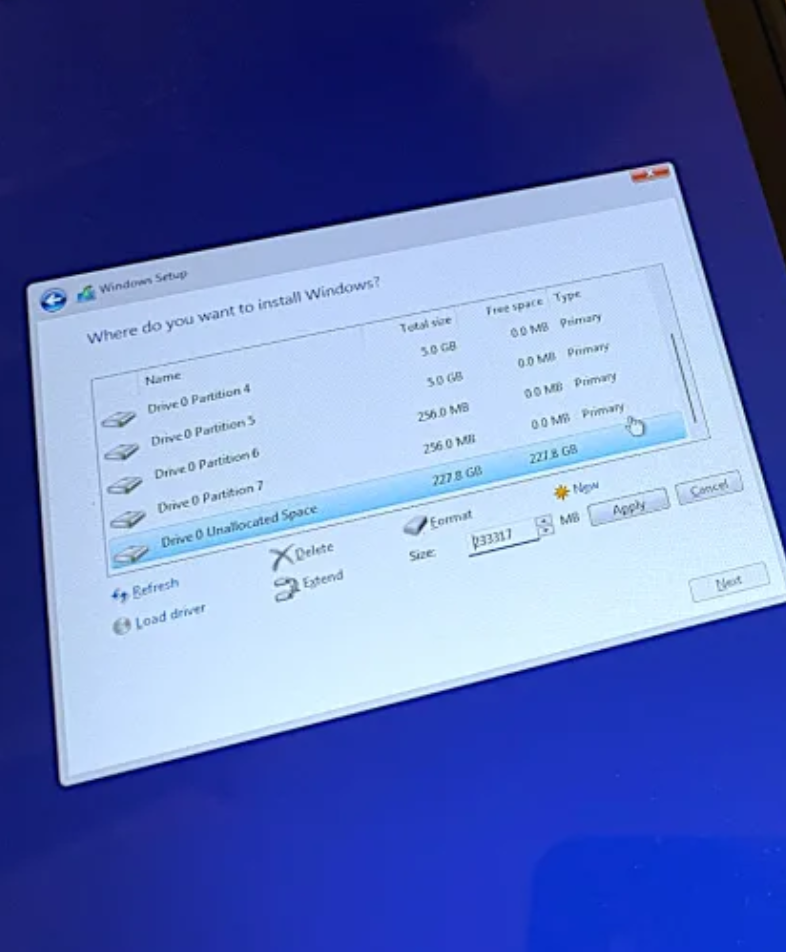Click the Refresh arrows icon
This screenshot has height=952, width=786.
tap(120, 594)
